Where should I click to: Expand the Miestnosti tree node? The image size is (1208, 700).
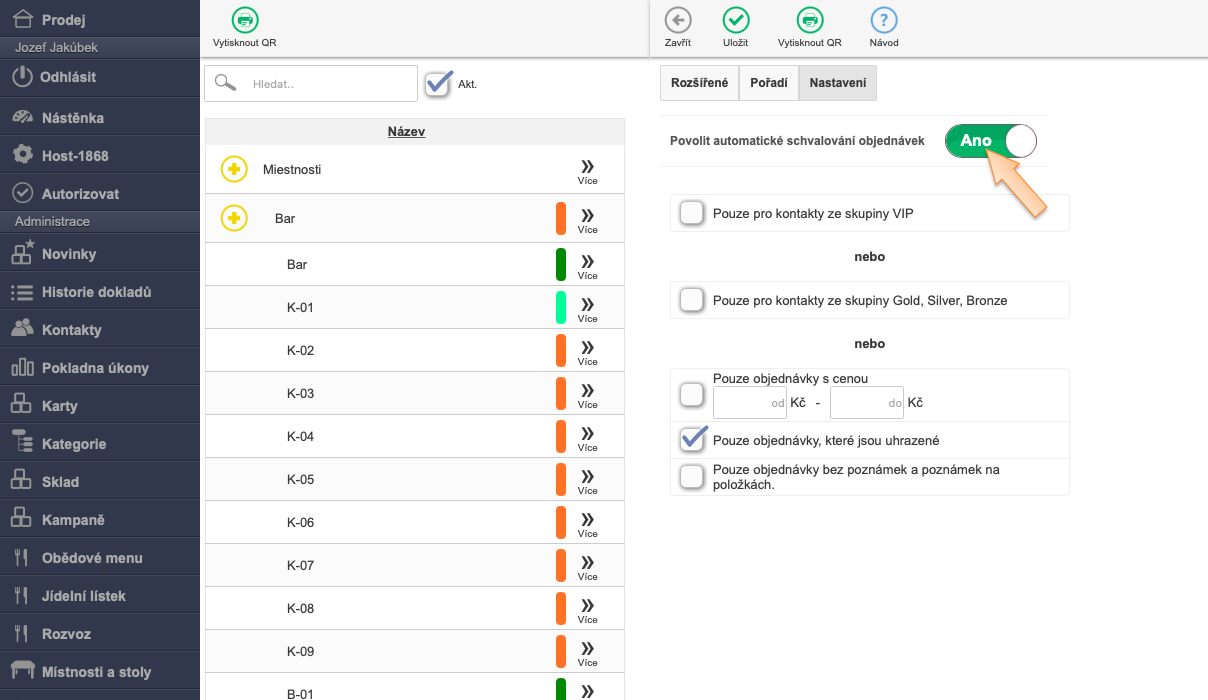coord(234,170)
